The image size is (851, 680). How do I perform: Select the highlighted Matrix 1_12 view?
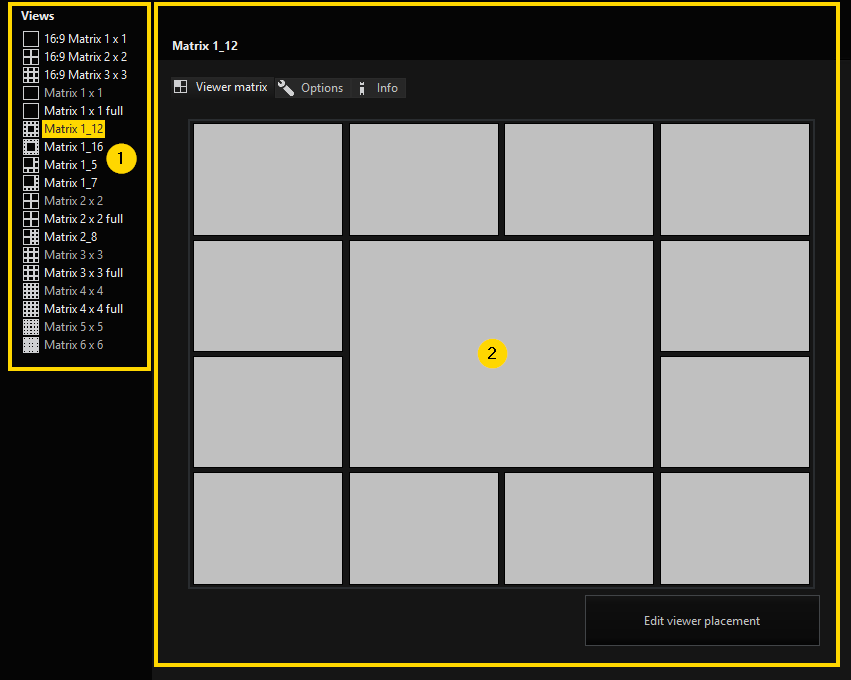74,129
